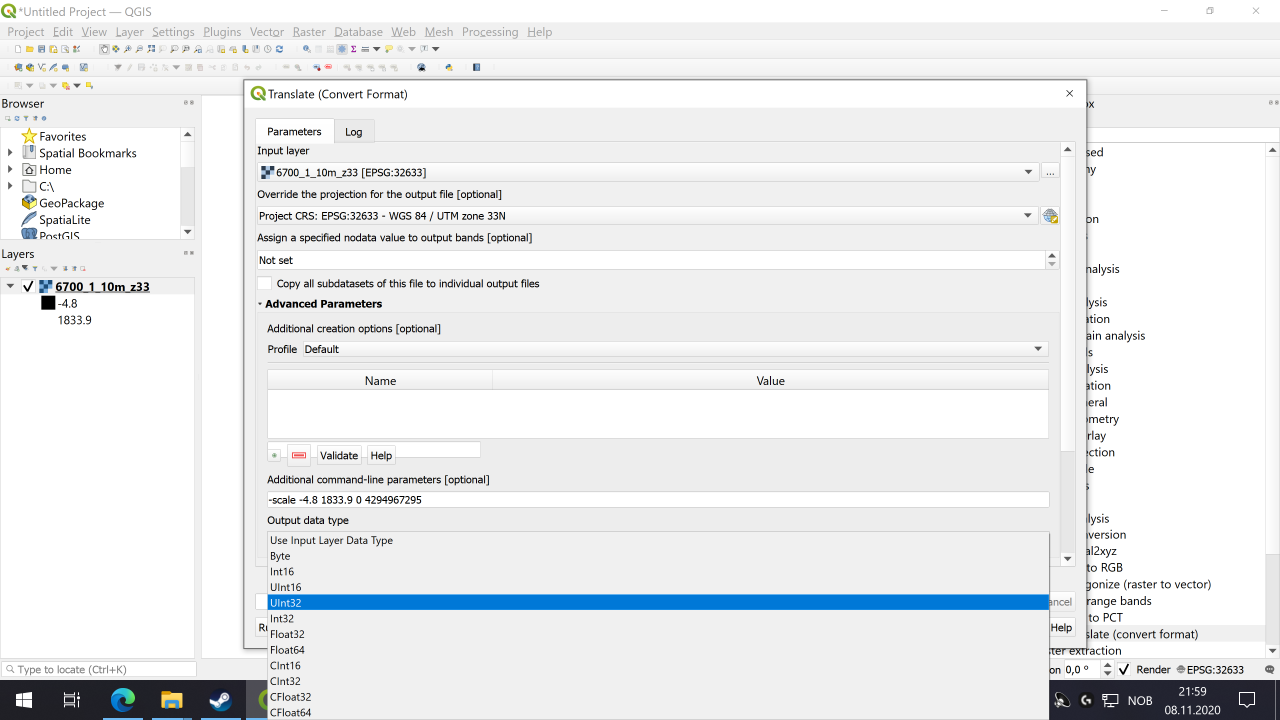Viewport: 1280px width, 720px height.
Task: Click the Open Project folder icon
Action: coord(30,49)
